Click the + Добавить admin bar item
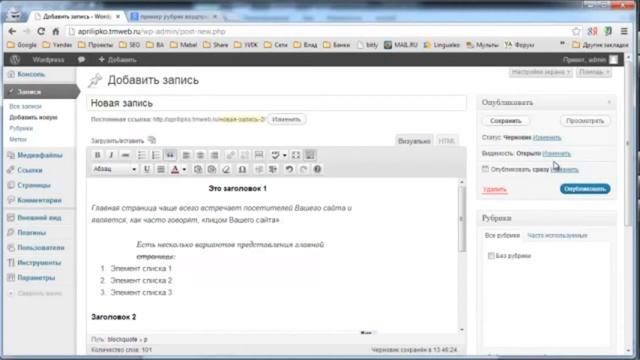Viewport: 640px width, 360px height. 118,60
